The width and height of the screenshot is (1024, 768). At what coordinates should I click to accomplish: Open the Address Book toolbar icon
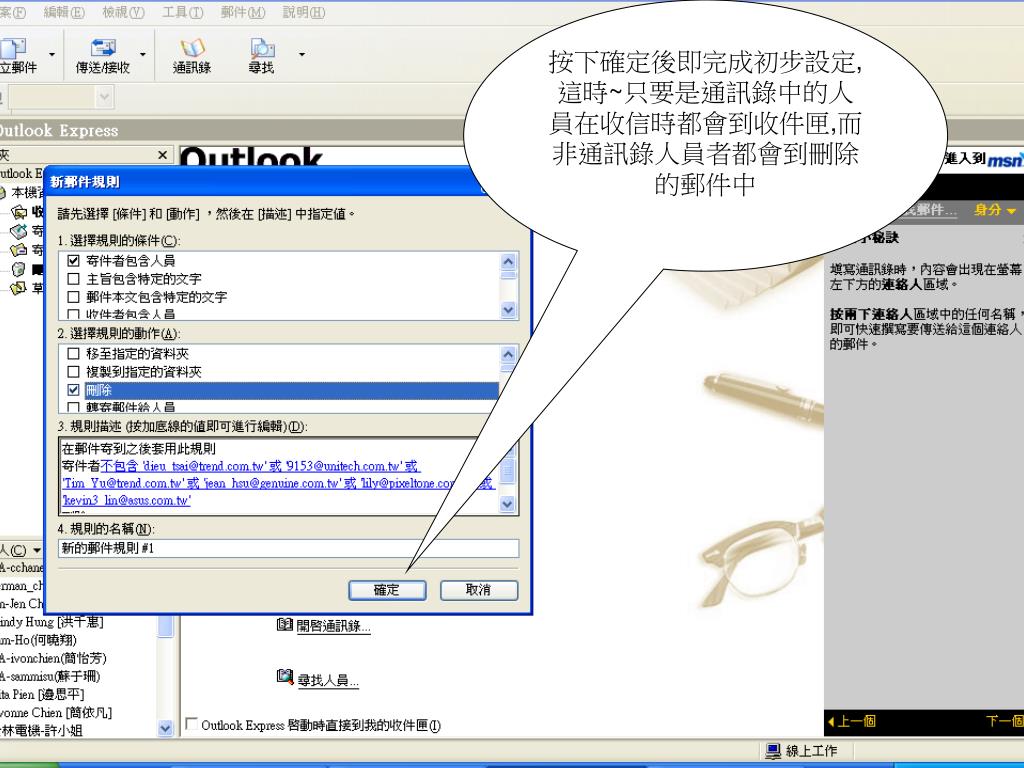192,56
